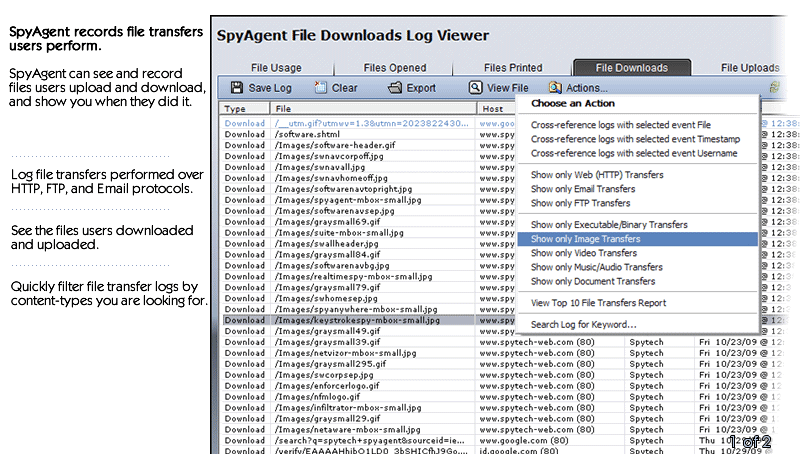Sort by the Host column header
The image size is (800, 454).
pos(496,108)
